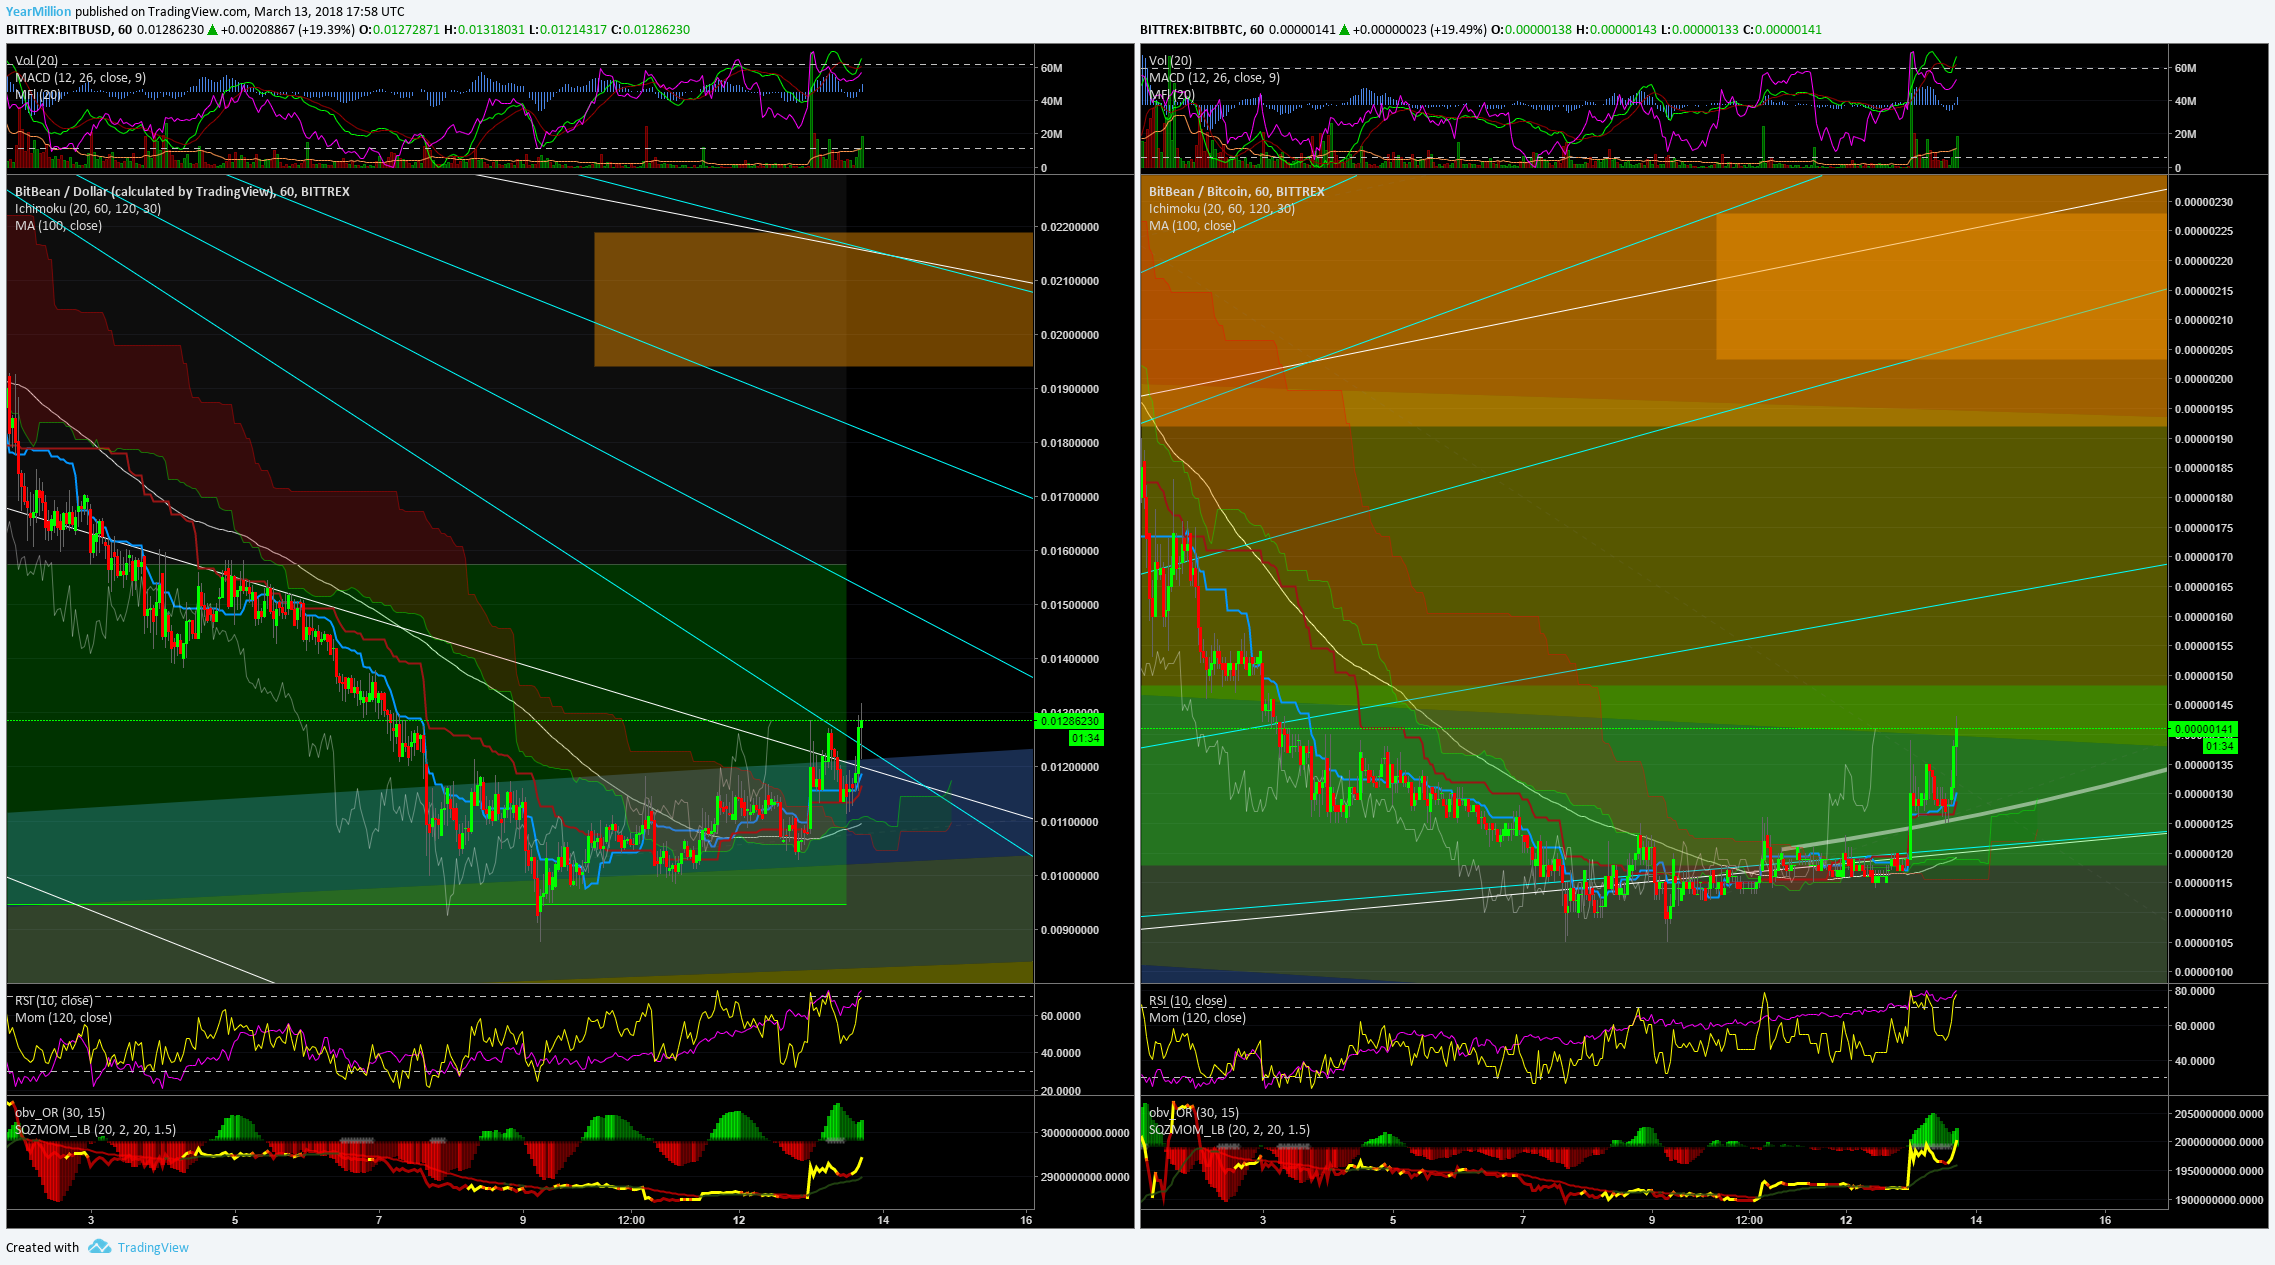Select Ichimoku (20, 60, 120, 30) in BitBean / Bitcoin chart
The width and height of the screenshot is (2275, 1265).
(1222, 209)
